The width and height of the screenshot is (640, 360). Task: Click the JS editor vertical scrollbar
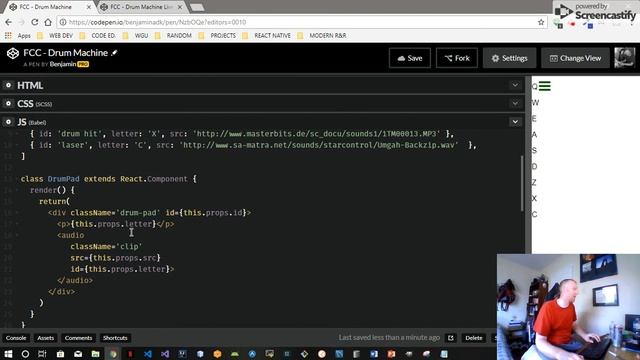click(522, 184)
